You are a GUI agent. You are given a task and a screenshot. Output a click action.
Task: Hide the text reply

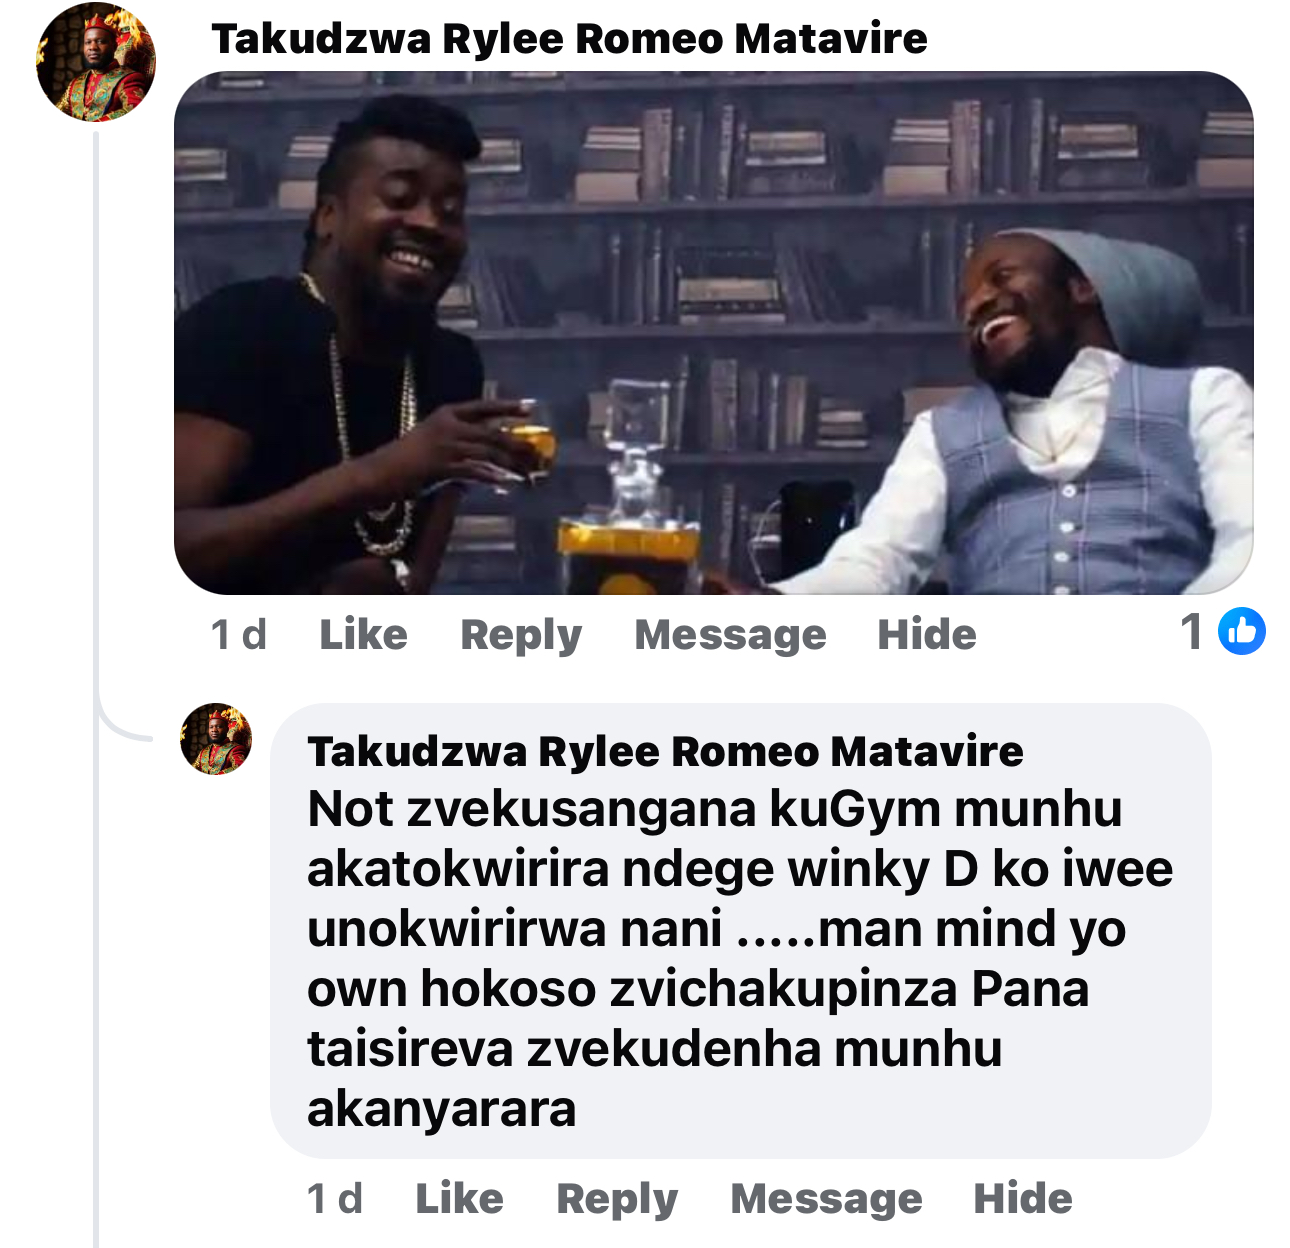(1023, 1198)
